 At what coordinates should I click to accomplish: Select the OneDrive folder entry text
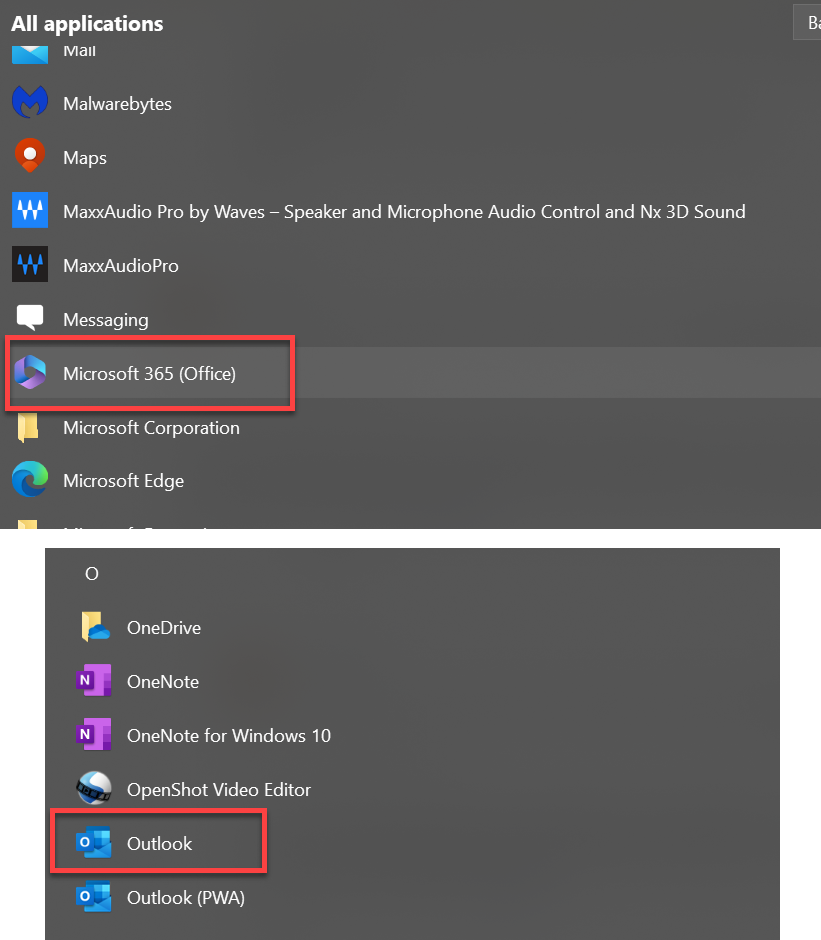pos(164,628)
